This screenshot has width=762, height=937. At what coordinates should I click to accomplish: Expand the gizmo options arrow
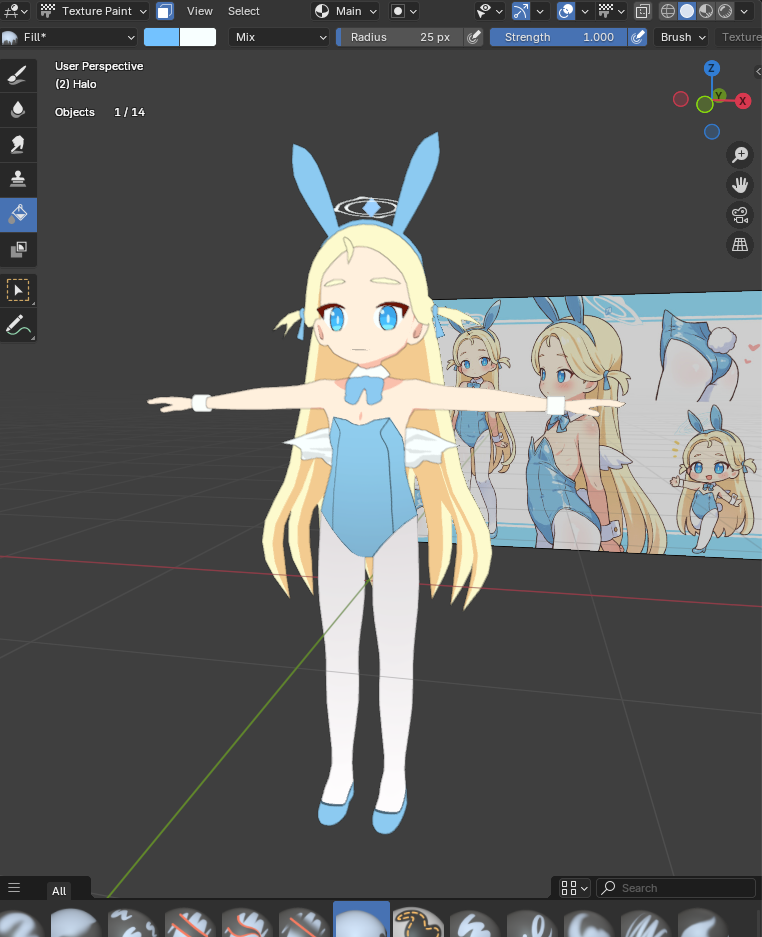tap(540, 11)
